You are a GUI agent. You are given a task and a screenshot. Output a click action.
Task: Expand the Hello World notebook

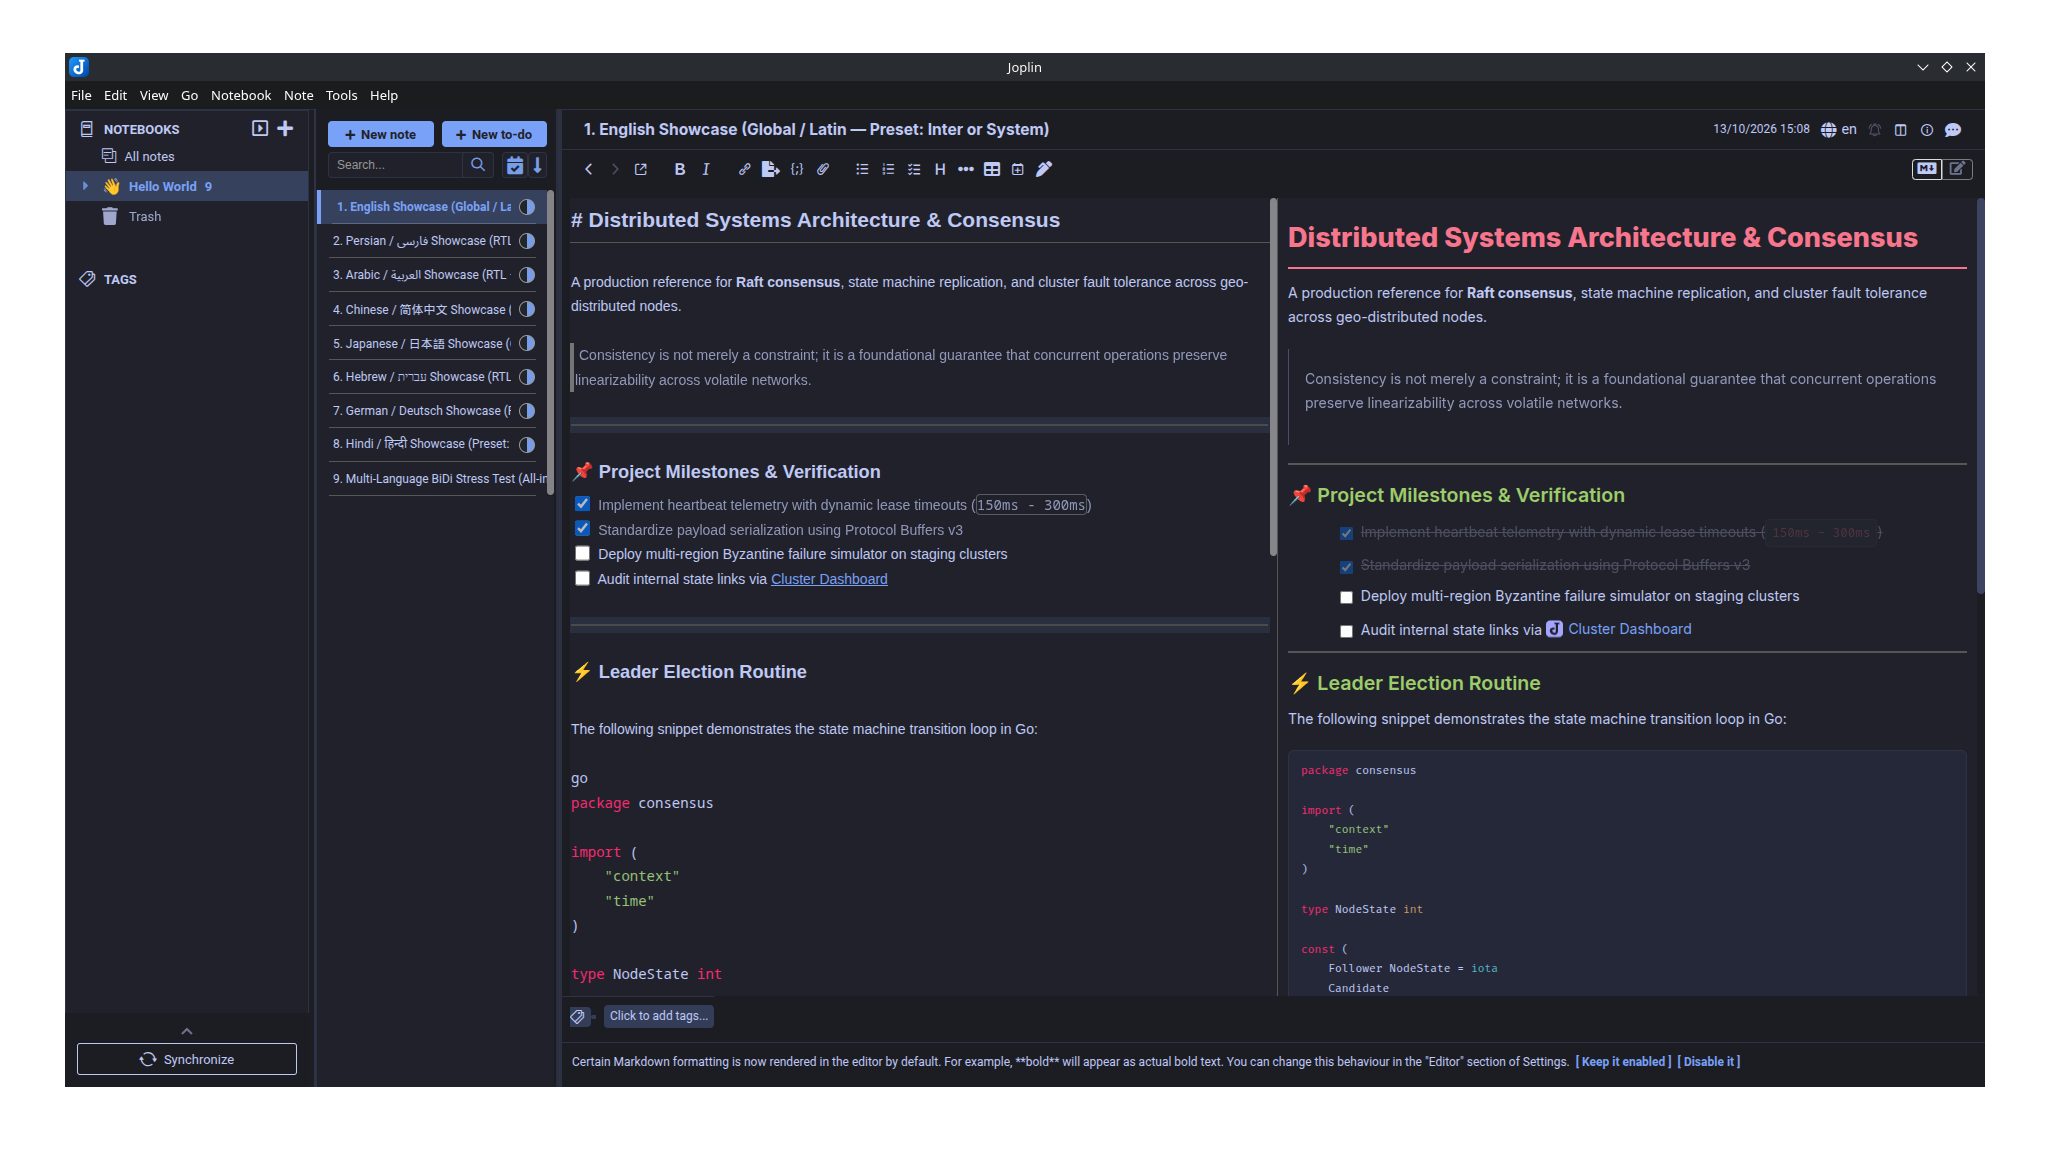(x=85, y=186)
